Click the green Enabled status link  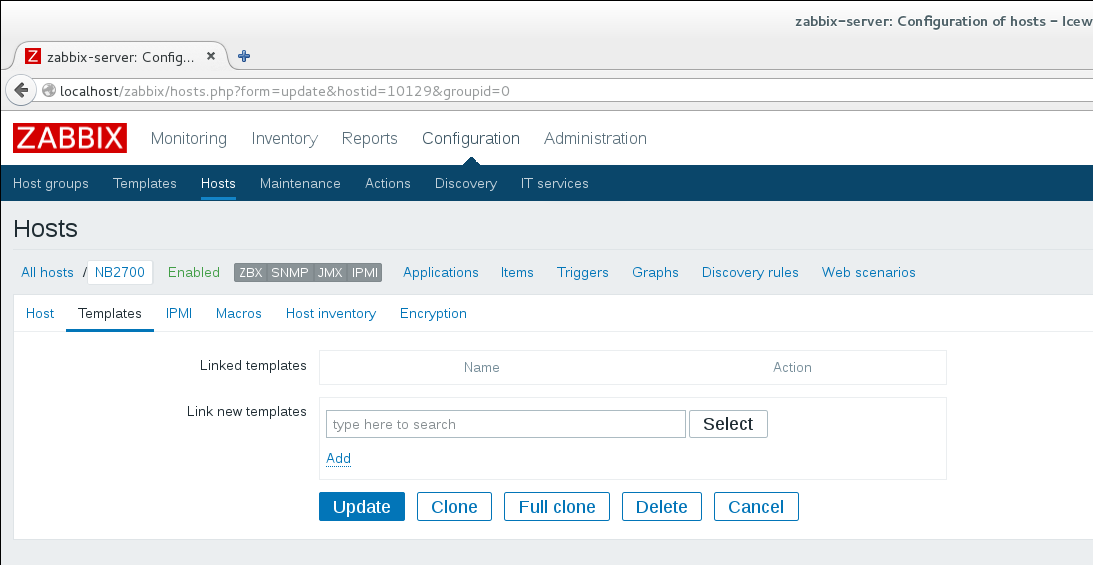tap(194, 272)
